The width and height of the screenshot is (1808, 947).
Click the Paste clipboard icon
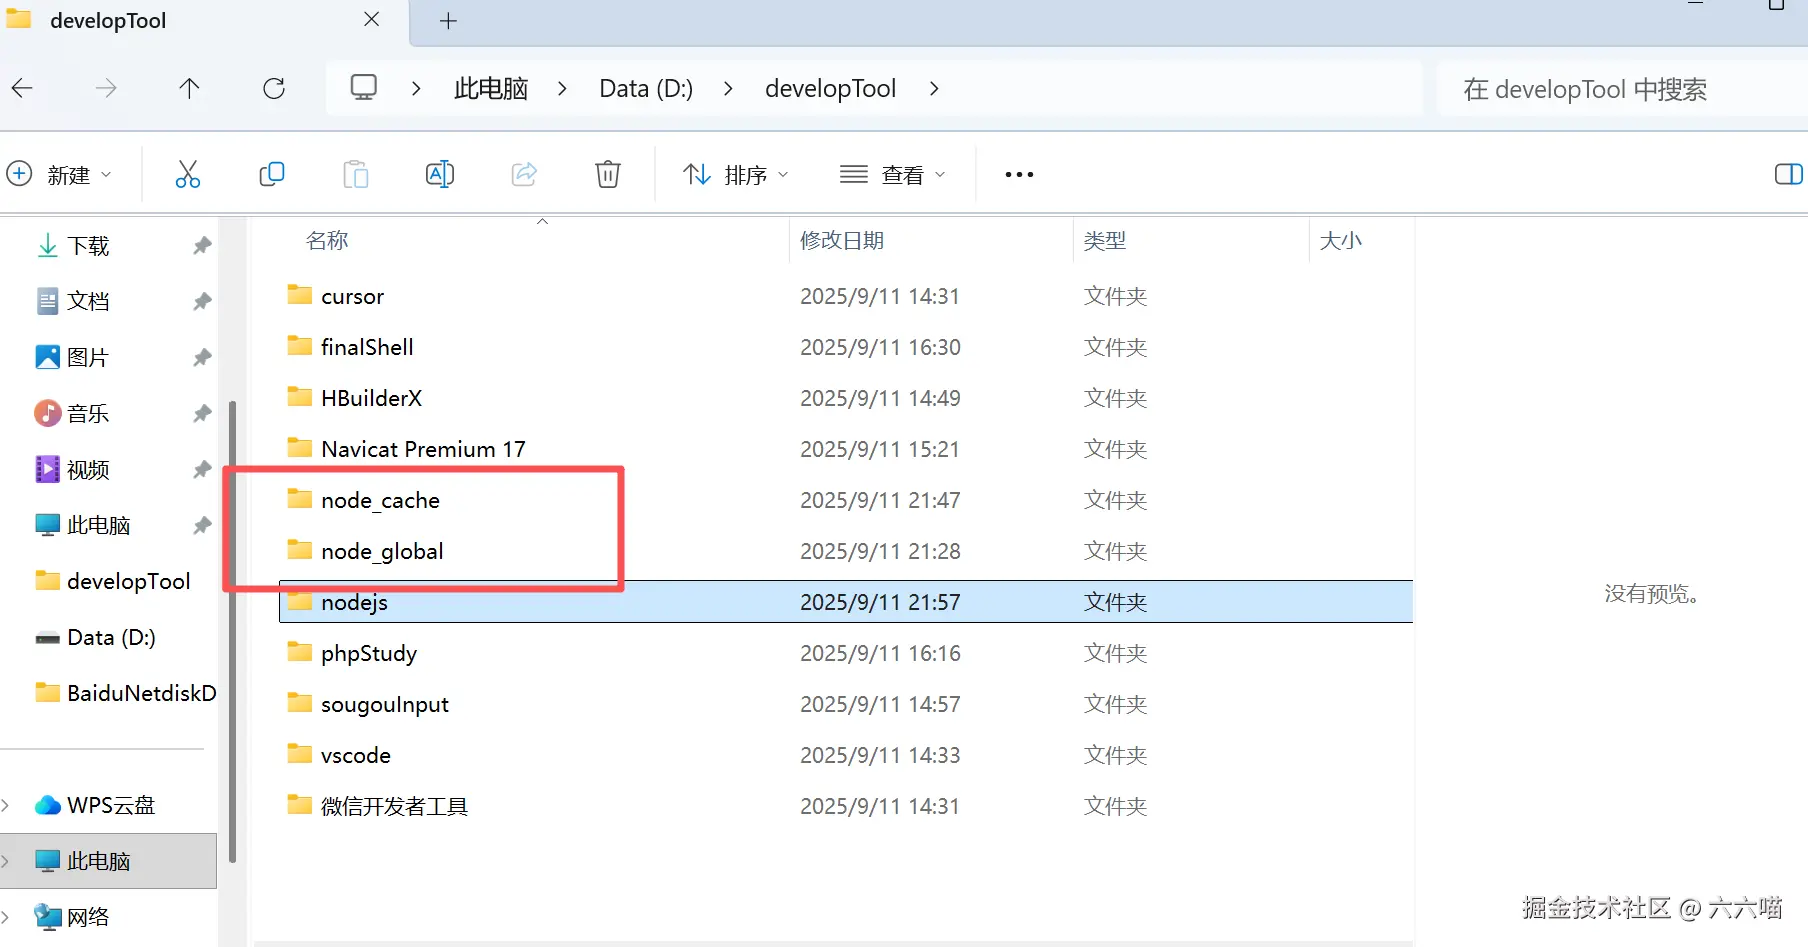(x=356, y=174)
